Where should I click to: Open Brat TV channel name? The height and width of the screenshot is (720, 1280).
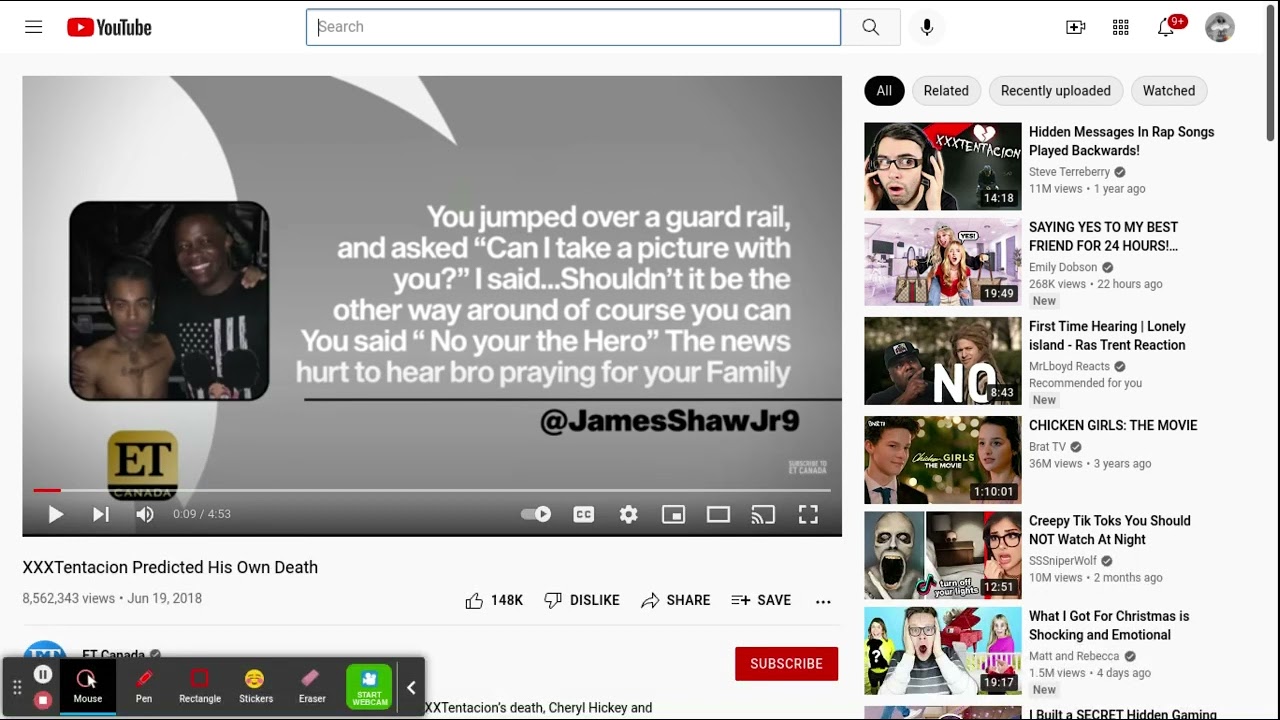click(1047, 447)
